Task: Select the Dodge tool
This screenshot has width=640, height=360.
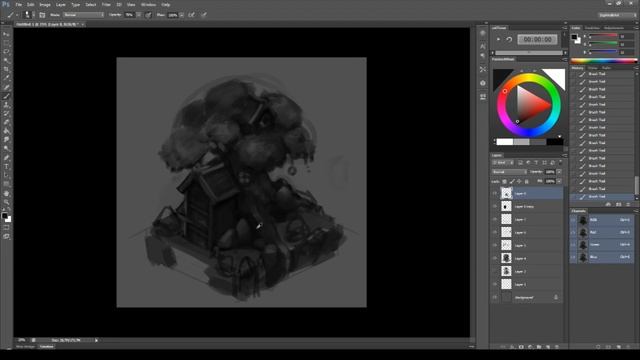Action: click(x=6, y=149)
